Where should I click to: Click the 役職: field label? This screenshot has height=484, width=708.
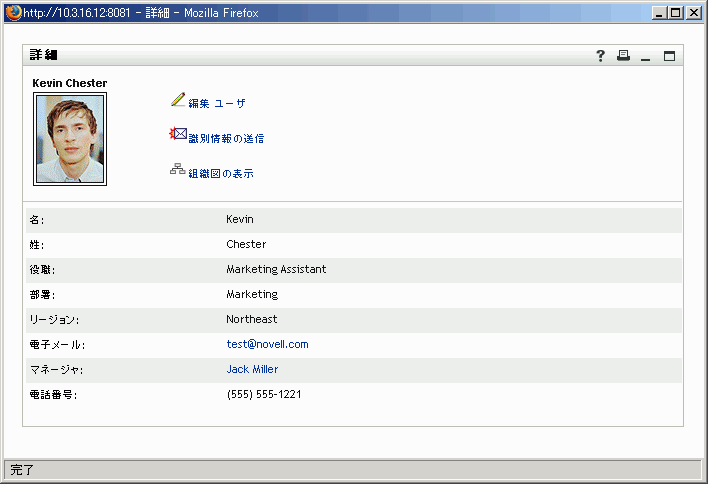pos(42,270)
